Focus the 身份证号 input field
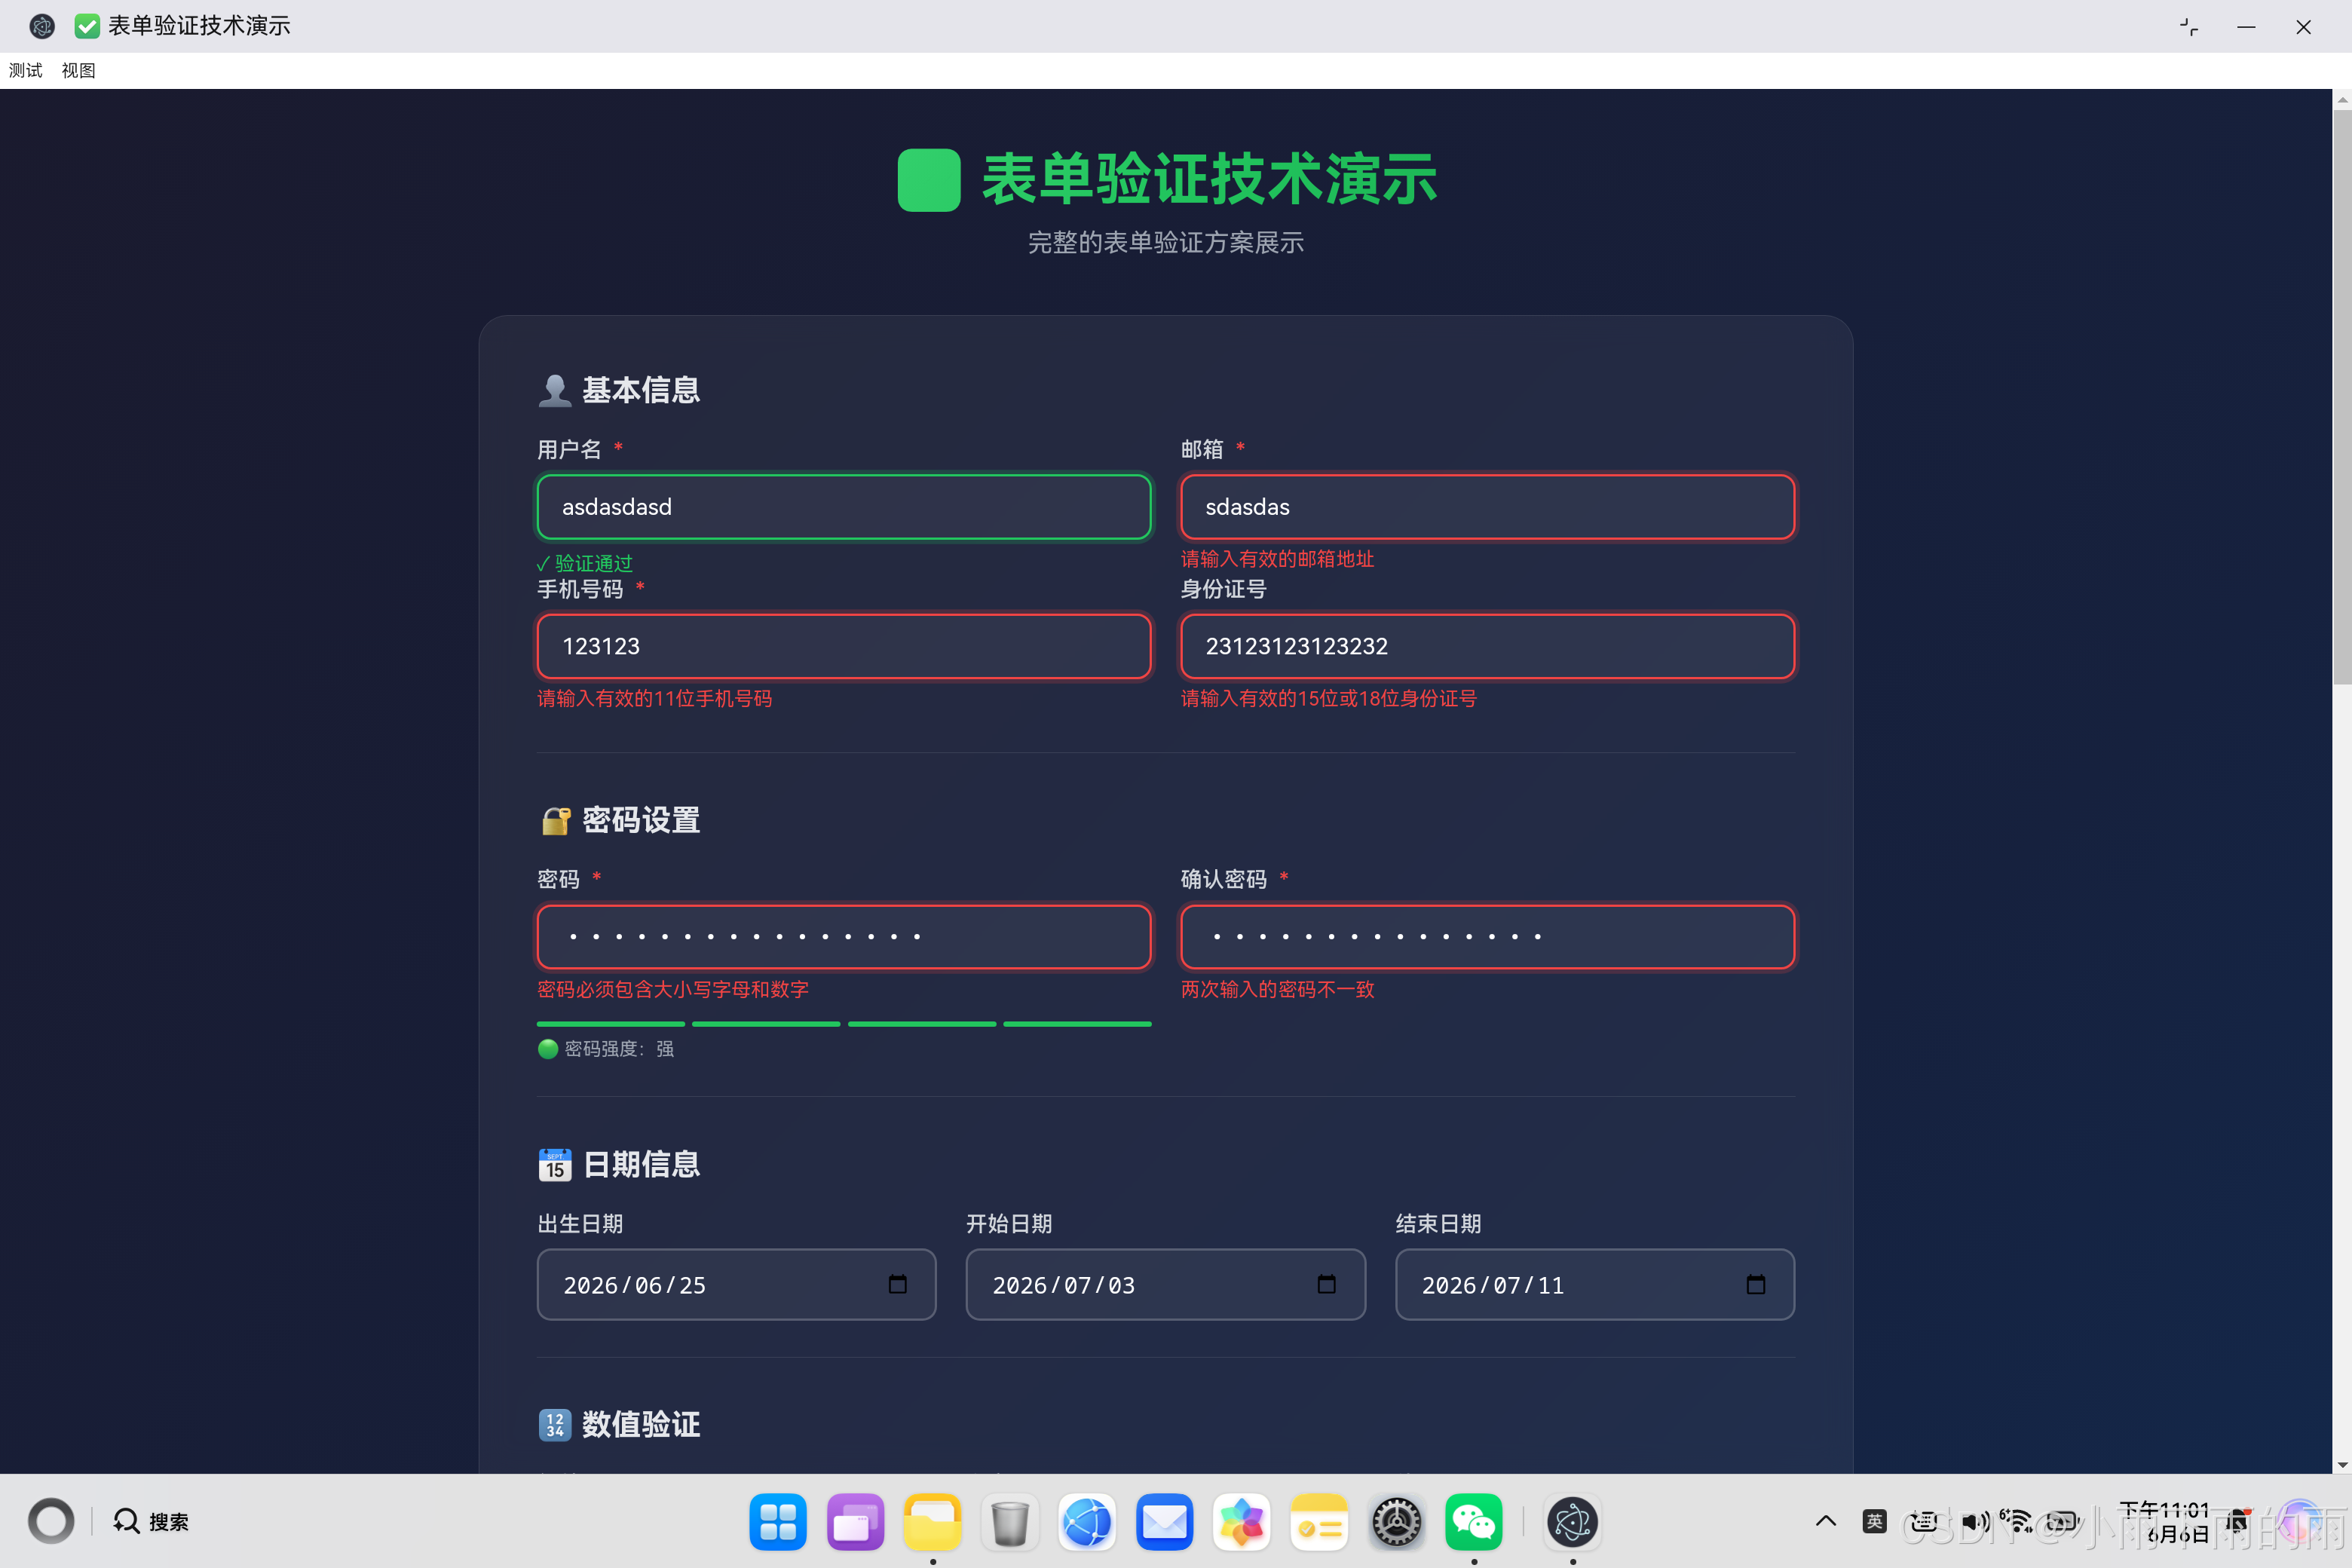This screenshot has height=1568, width=2352. [1487, 646]
